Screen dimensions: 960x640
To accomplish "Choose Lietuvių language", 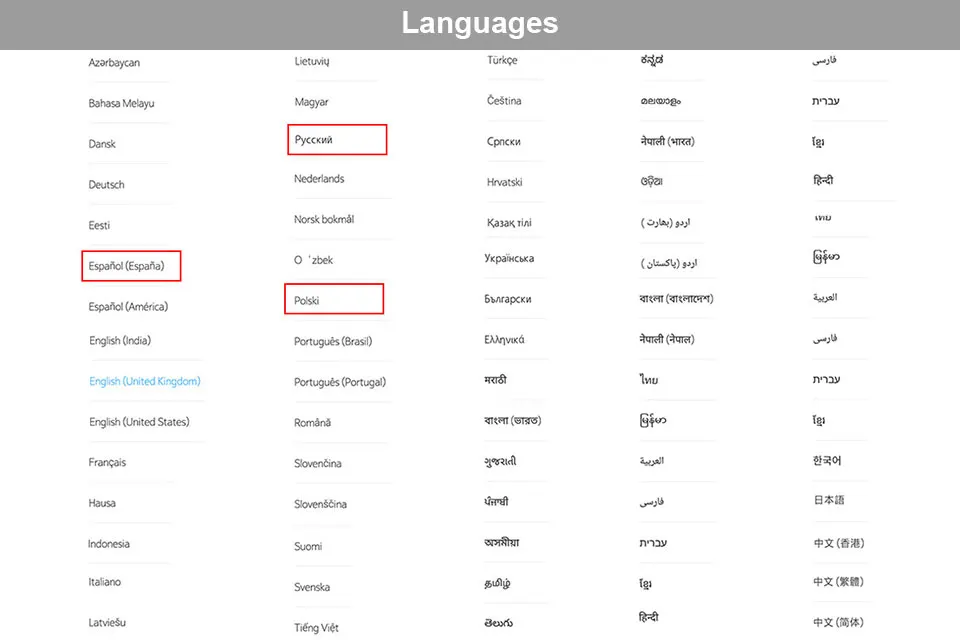I will click(x=312, y=61).
